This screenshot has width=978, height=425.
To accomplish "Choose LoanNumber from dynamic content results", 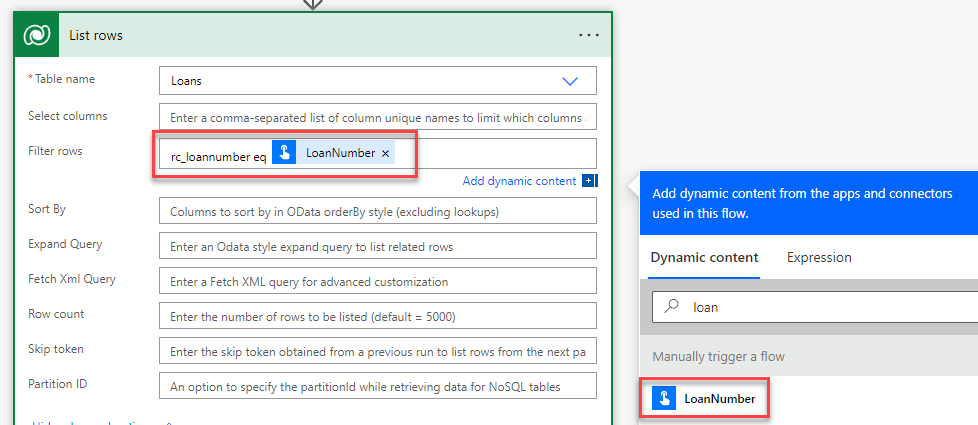I will [x=719, y=399].
